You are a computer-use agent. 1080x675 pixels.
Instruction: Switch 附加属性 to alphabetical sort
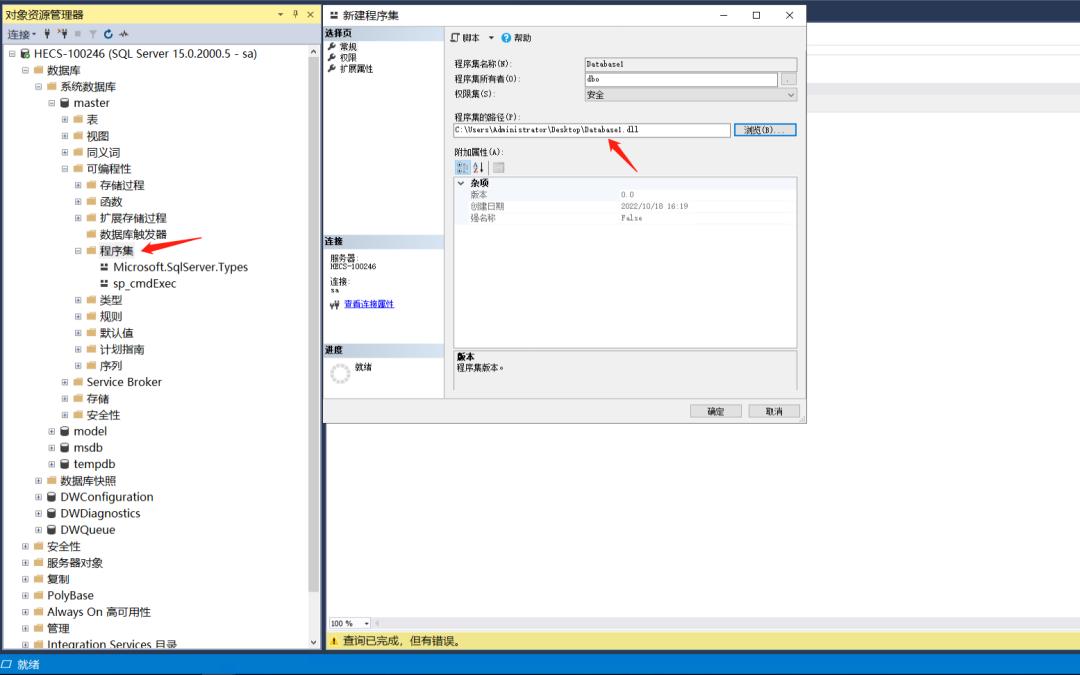477,166
